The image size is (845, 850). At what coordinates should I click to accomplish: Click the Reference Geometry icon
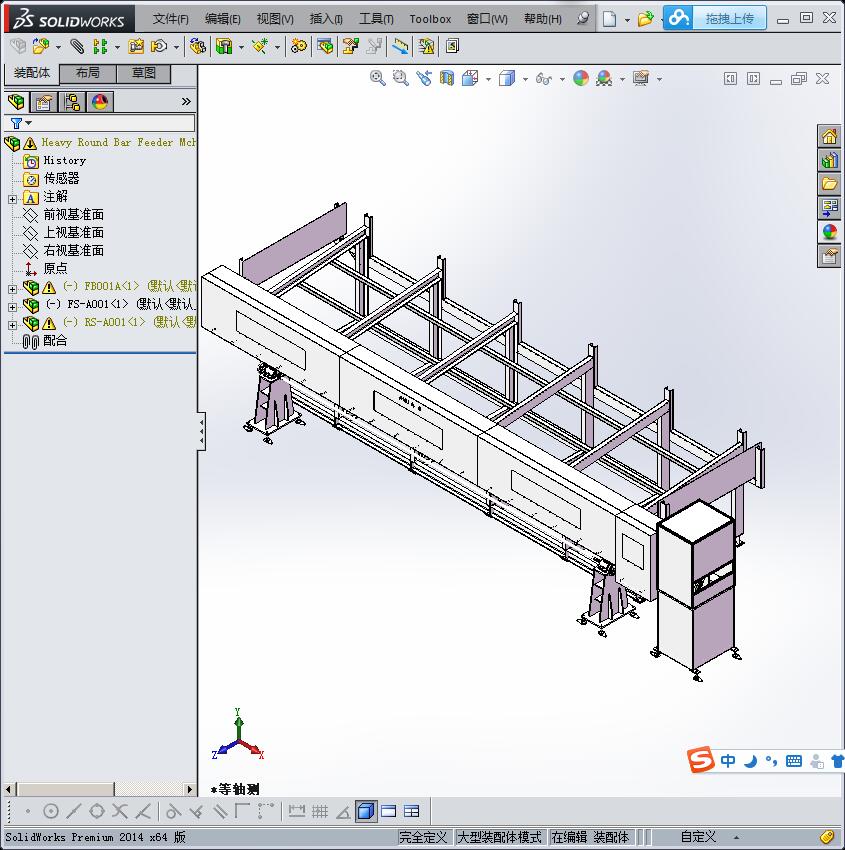tap(260, 47)
